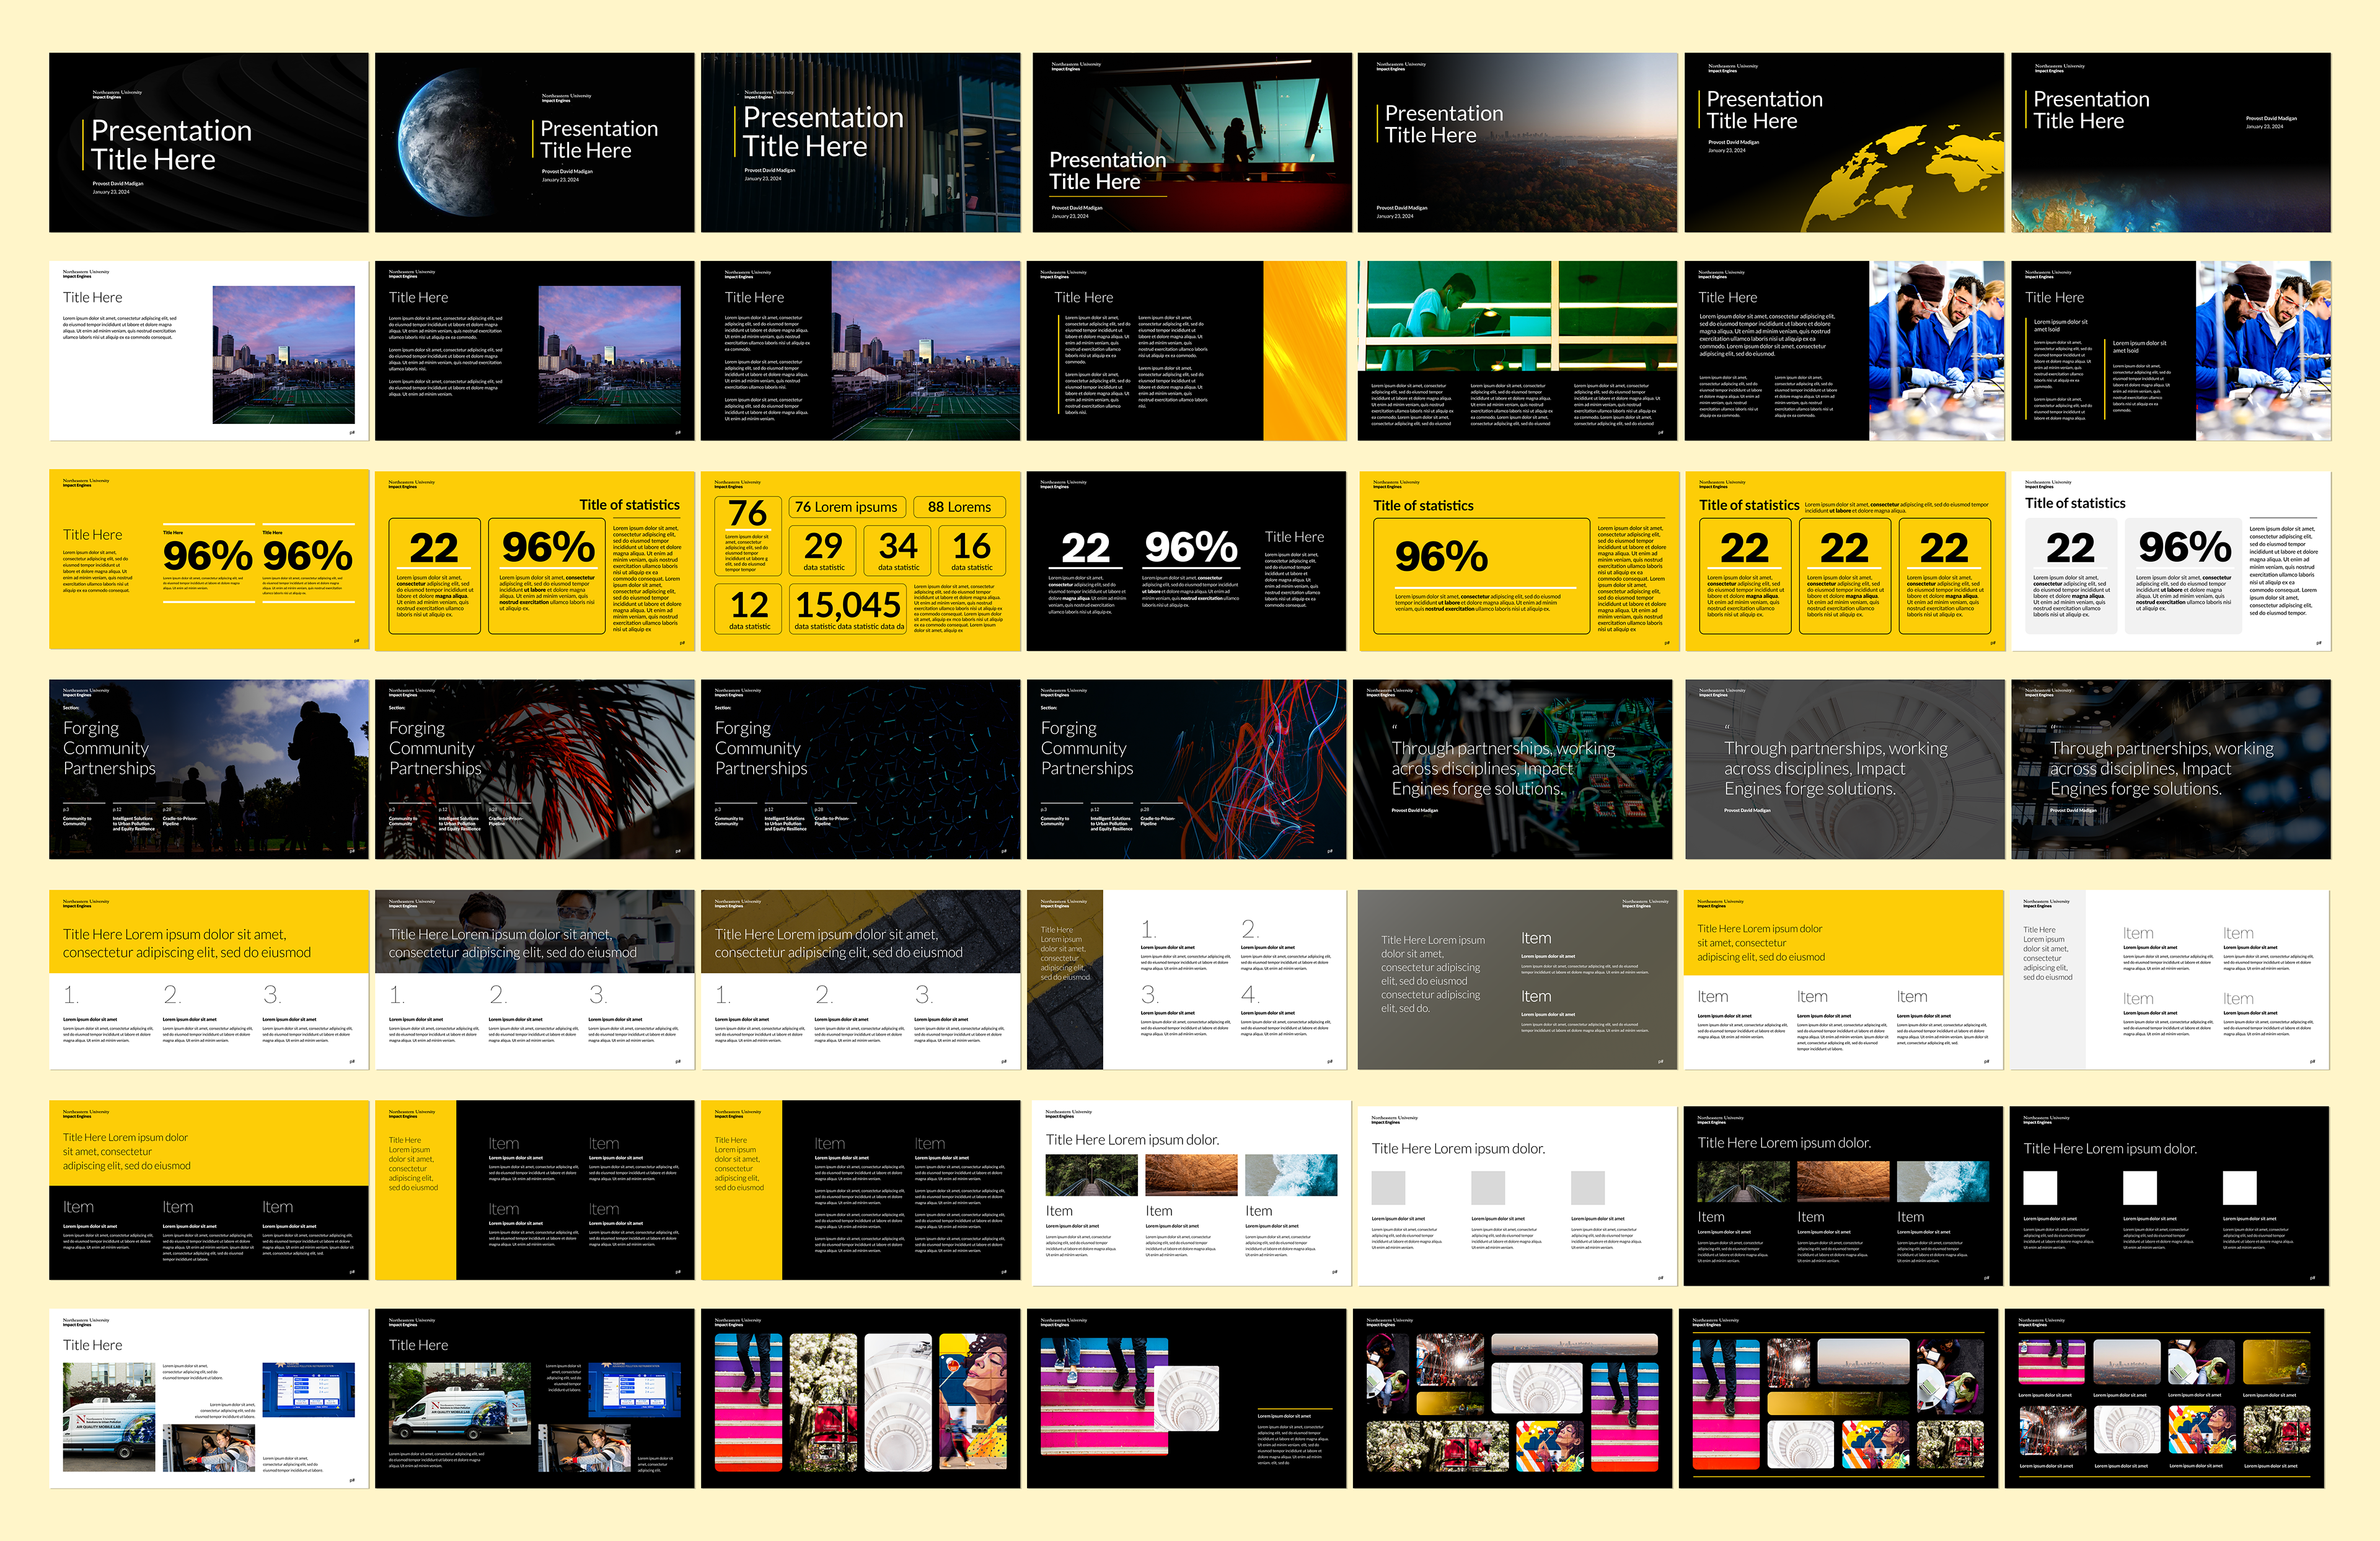Open the title slide with dark building exterior
Screen dimensions: 2380x1541
coord(861,143)
